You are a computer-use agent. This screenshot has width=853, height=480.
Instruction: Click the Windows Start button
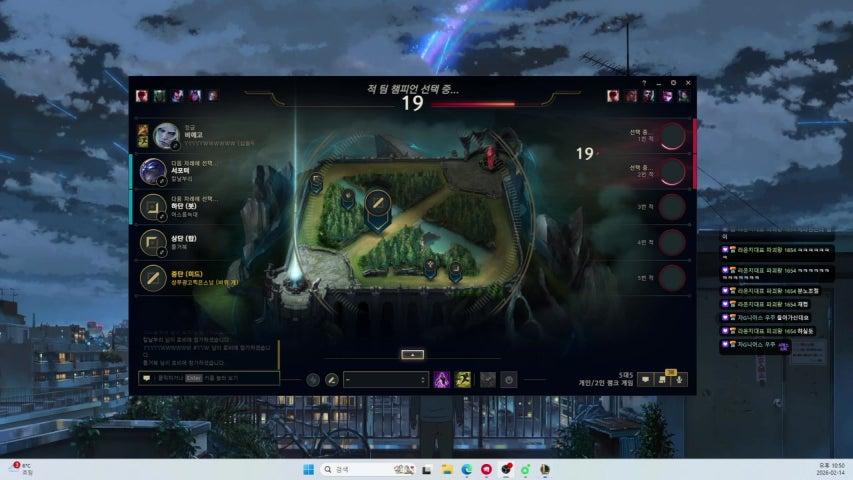pyautogui.click(x=308, y=469)
